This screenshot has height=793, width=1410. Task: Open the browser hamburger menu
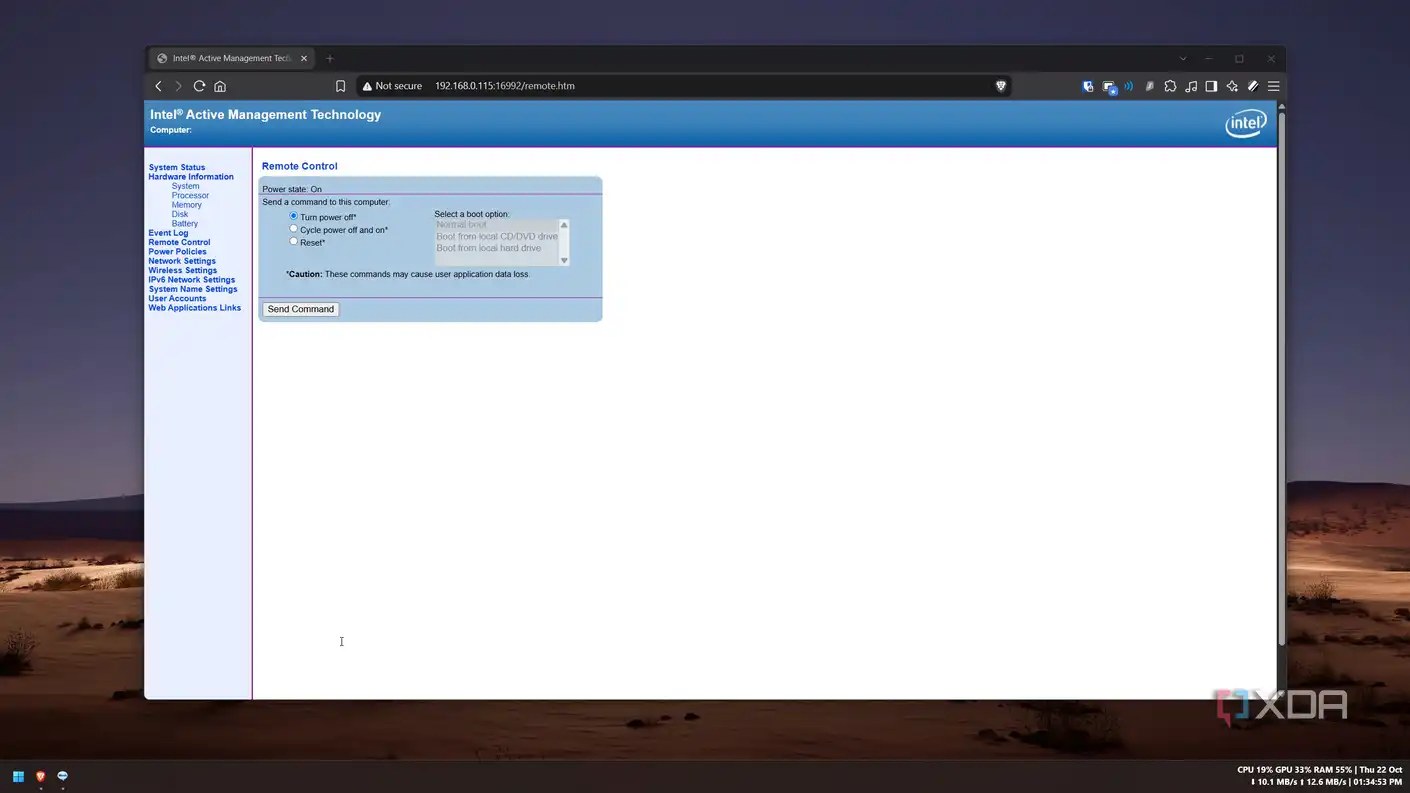[x=1273, y=86]
